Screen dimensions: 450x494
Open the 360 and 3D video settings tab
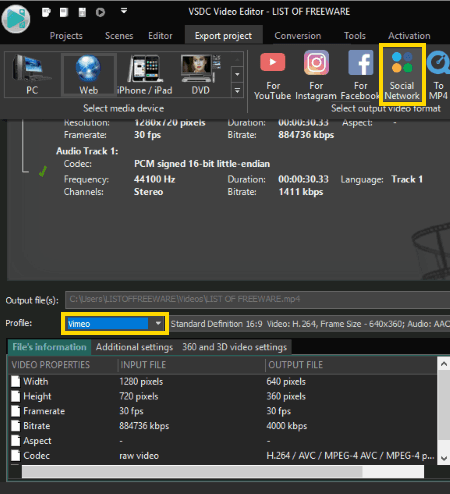tap(234, 347)
